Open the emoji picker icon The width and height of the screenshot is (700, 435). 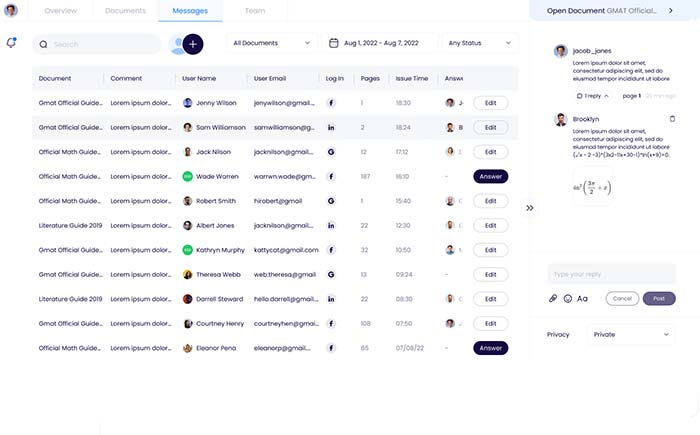point(568,298)
